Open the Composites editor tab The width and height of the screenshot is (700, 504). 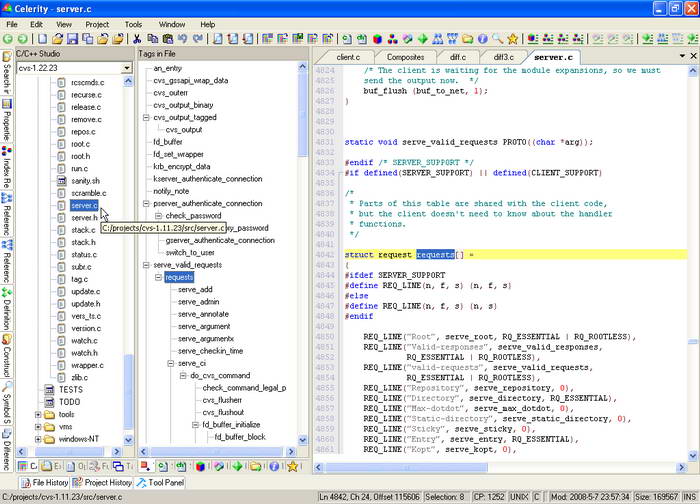[405, 57]
